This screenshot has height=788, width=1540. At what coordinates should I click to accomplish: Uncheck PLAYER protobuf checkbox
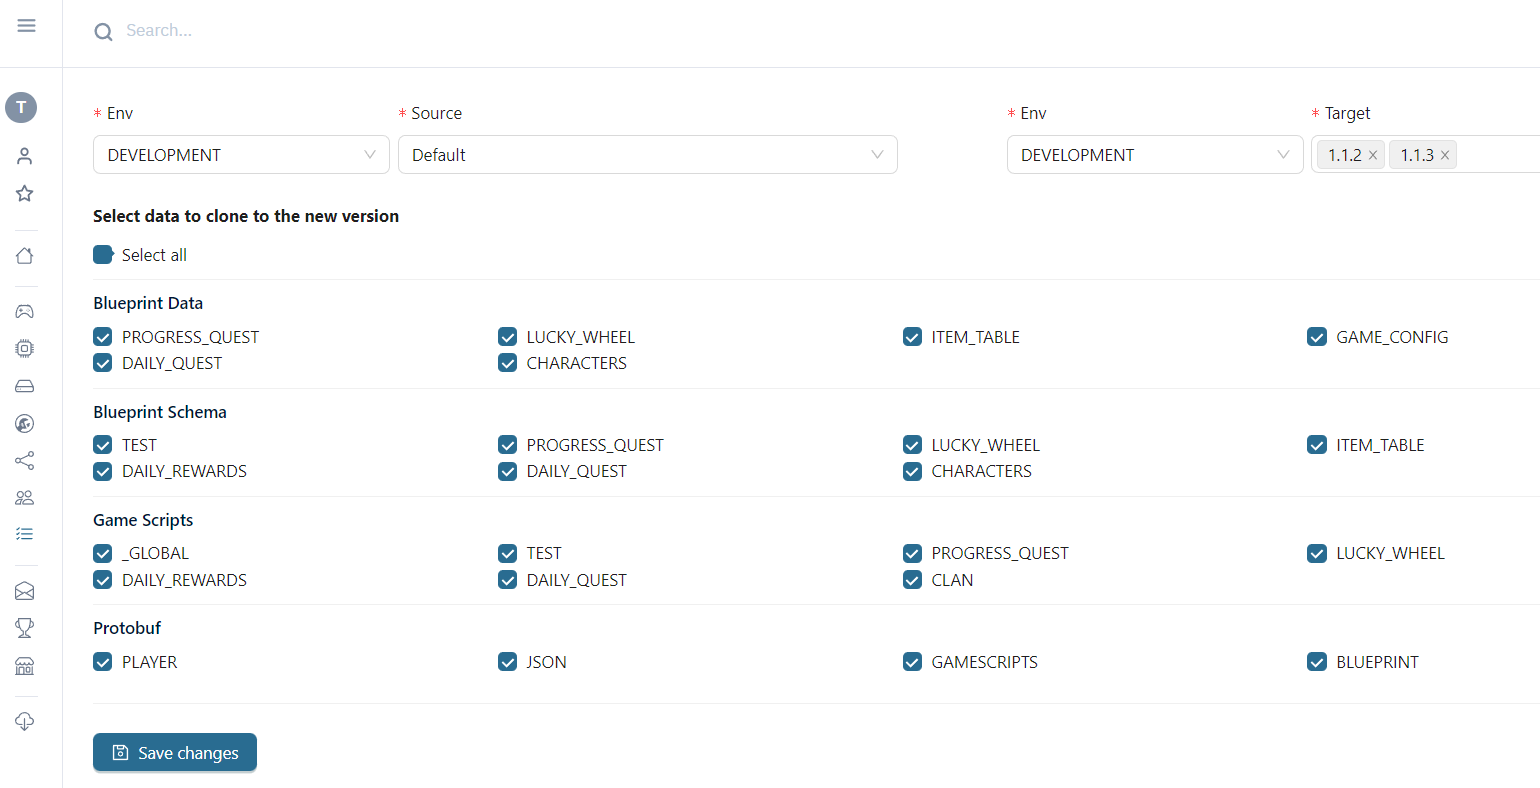[103, 662]
